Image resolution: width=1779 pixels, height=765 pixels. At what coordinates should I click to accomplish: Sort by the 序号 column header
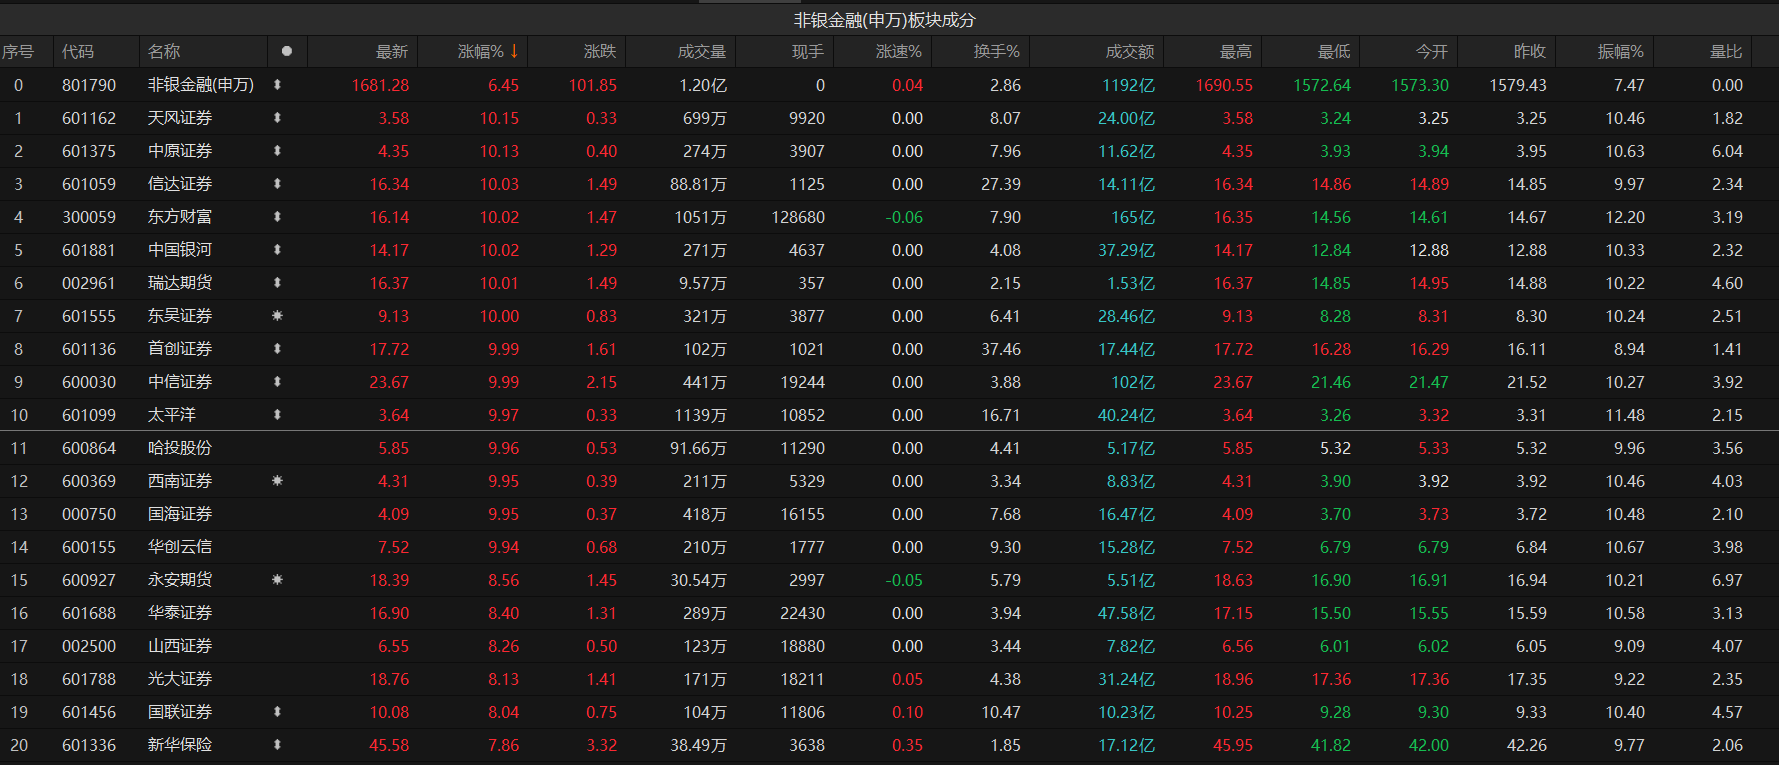(x=18, y=51)
